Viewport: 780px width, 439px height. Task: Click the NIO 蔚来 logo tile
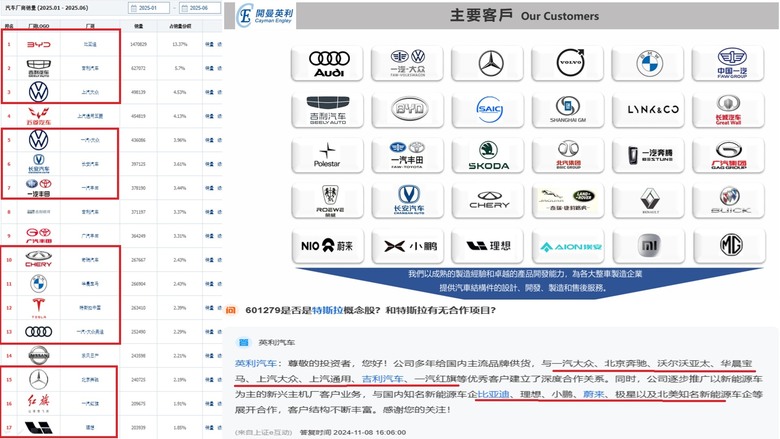point(327,245)
